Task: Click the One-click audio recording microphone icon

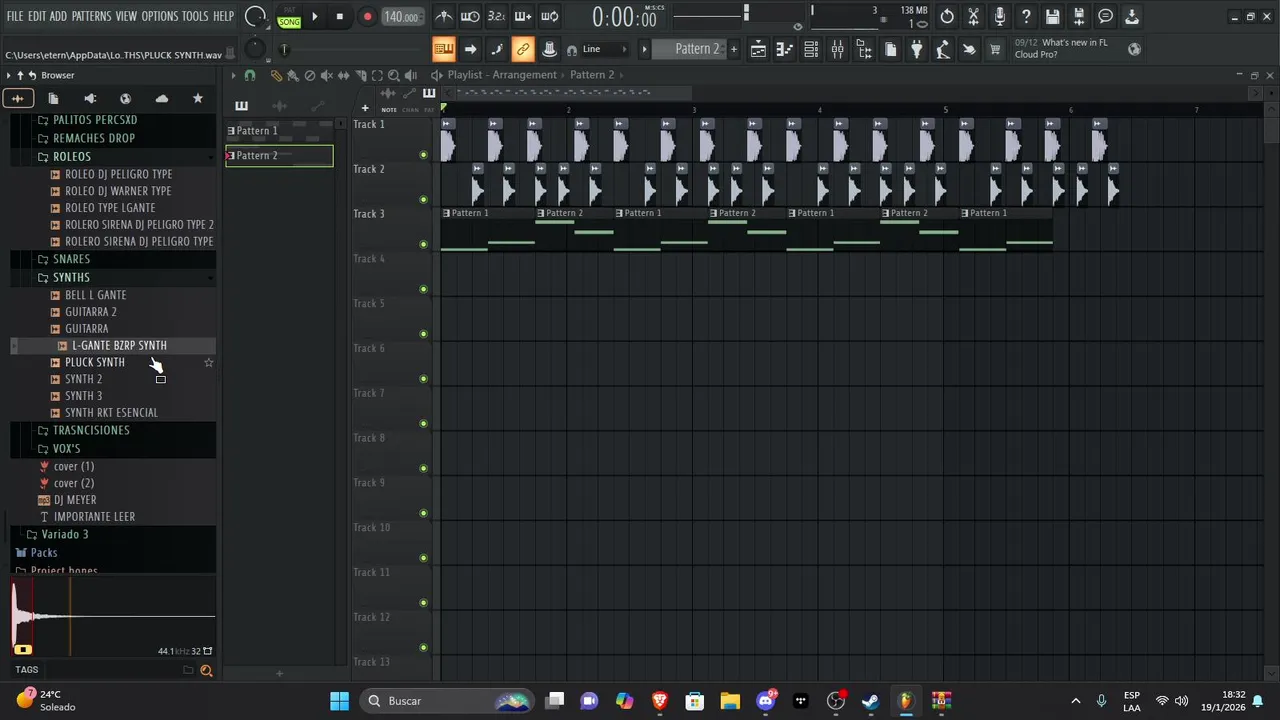Action: pos(999,17)
